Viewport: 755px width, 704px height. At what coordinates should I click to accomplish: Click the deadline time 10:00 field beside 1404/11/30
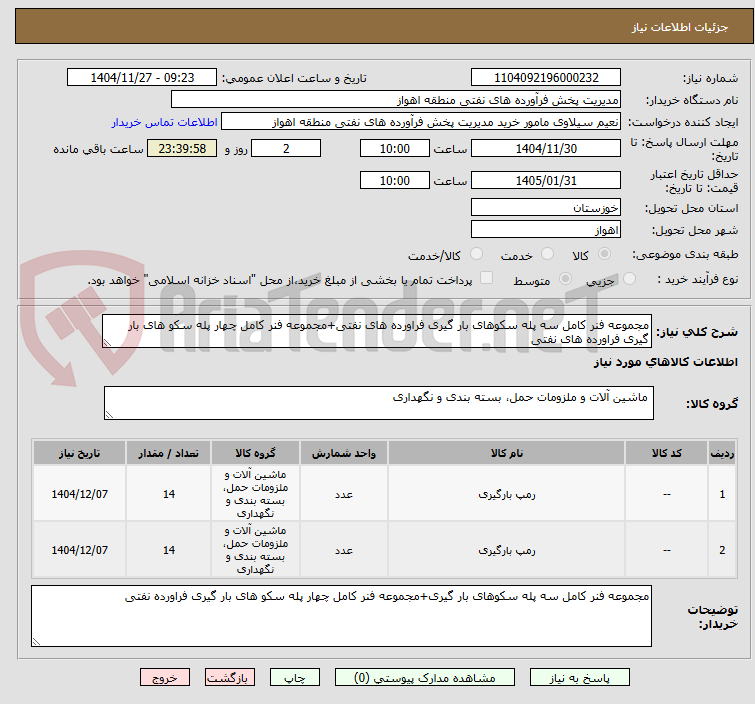395,148
